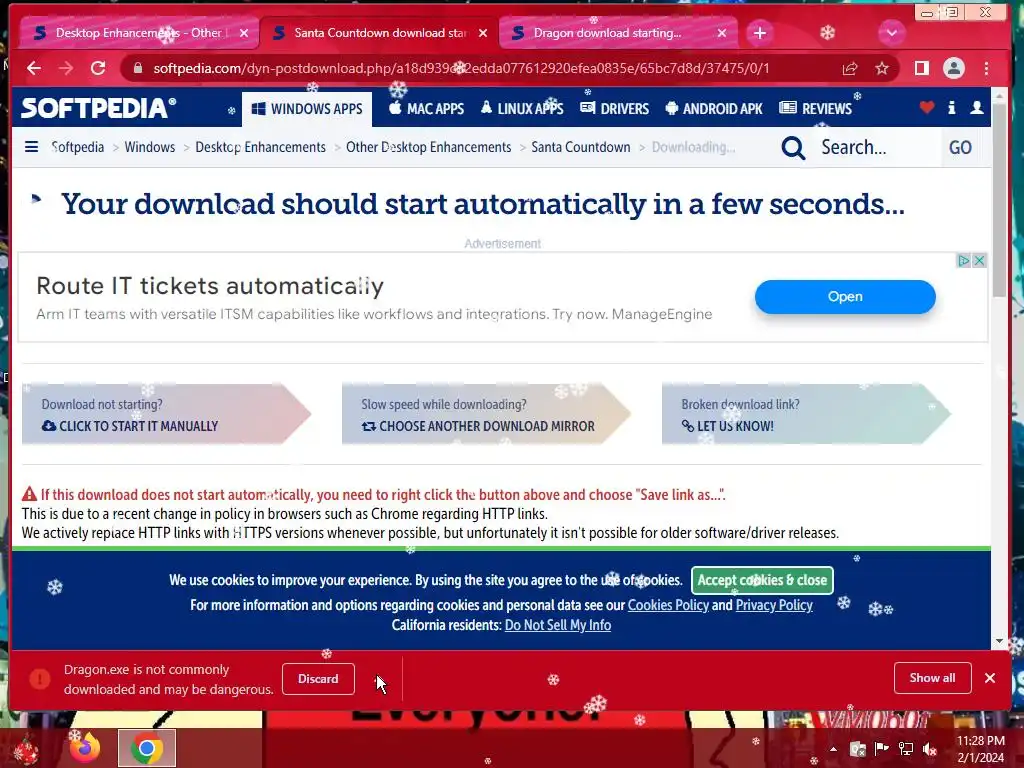Open the MAC APPS menu item
This screenshot has height=768, width=1024.
pos(426,108)
